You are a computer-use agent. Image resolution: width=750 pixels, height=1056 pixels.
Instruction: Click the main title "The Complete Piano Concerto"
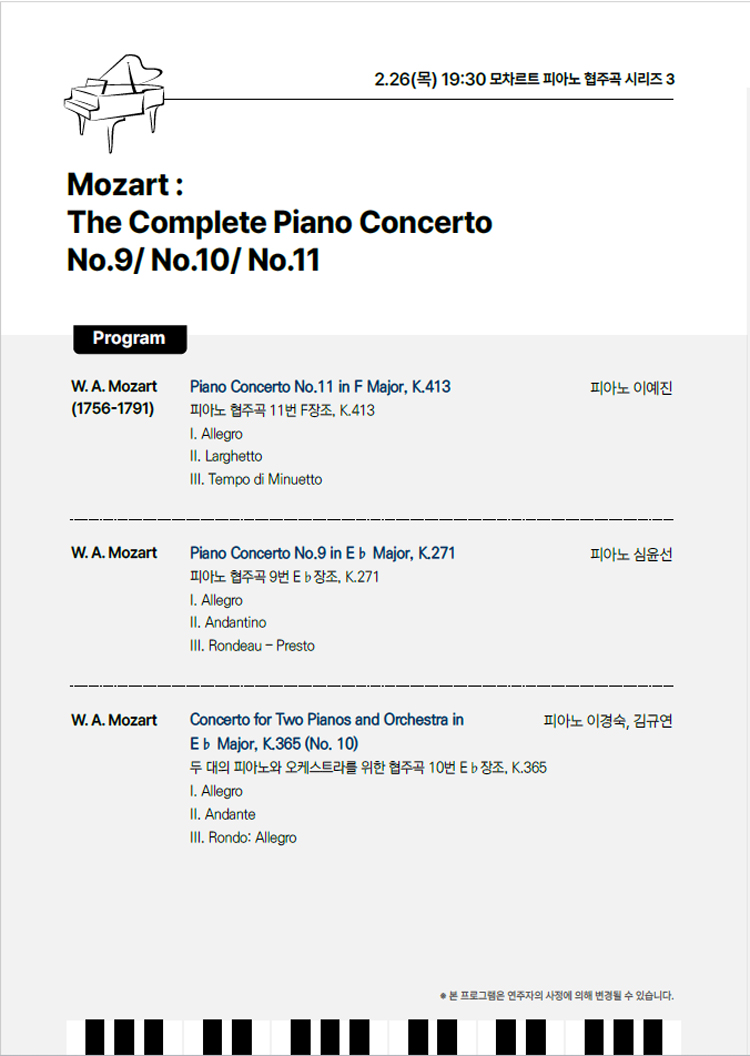pos(279,222)
